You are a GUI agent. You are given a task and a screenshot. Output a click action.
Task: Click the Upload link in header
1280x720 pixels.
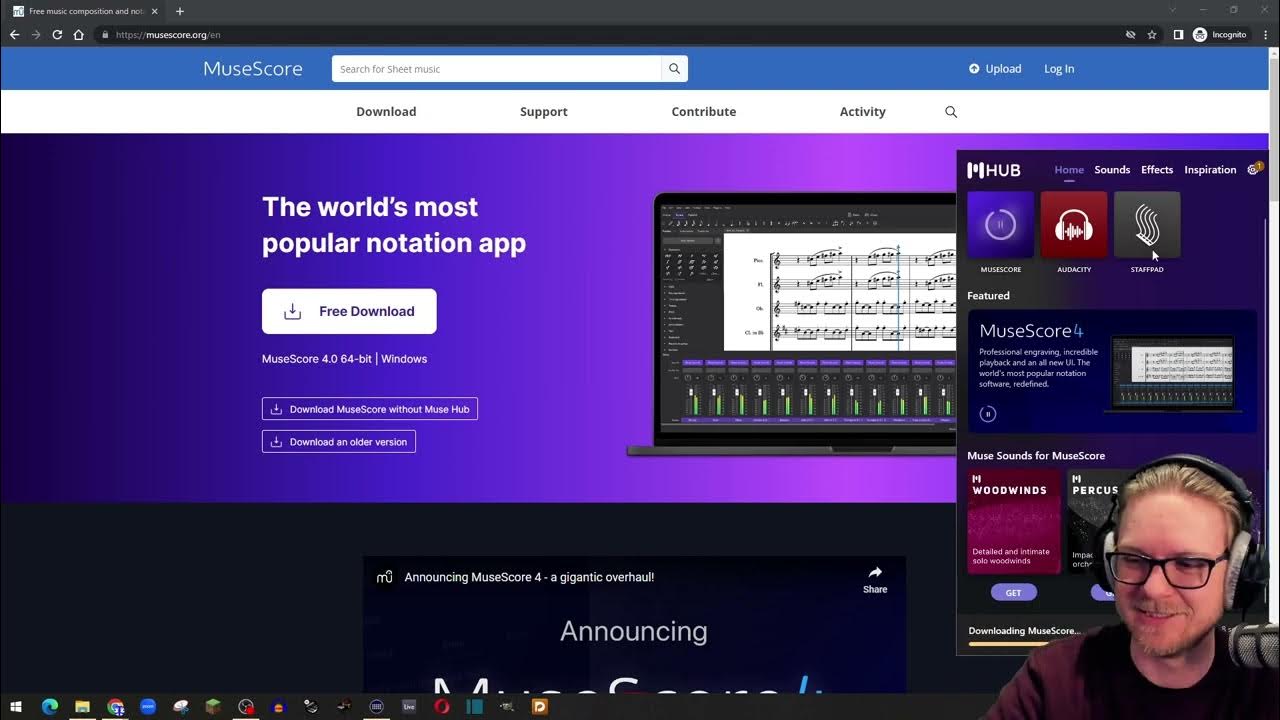pos(995,69)
